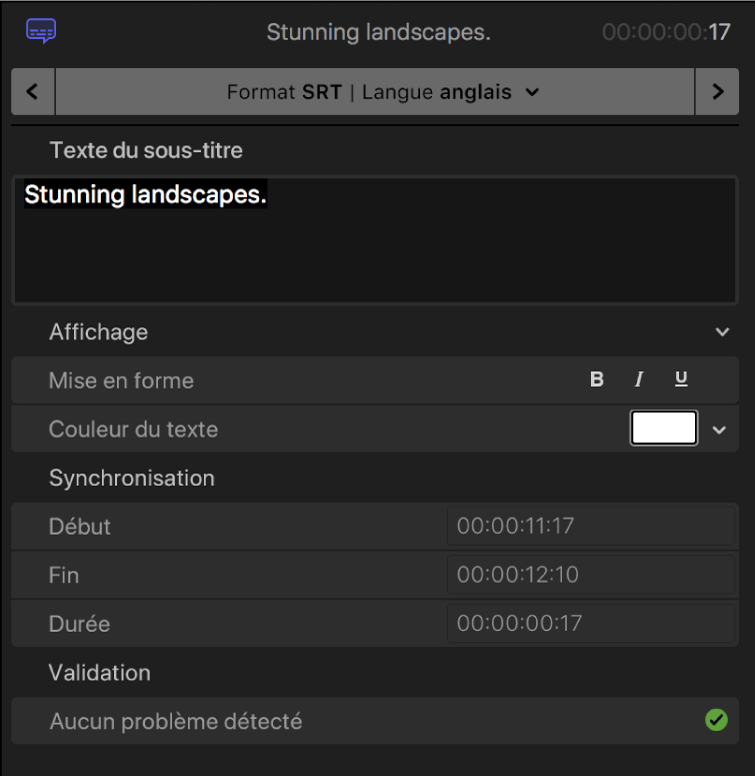Viewport: 755px width, 777px height.
Task: Click the green validation checkmark icon
Action: pos(716,720)
